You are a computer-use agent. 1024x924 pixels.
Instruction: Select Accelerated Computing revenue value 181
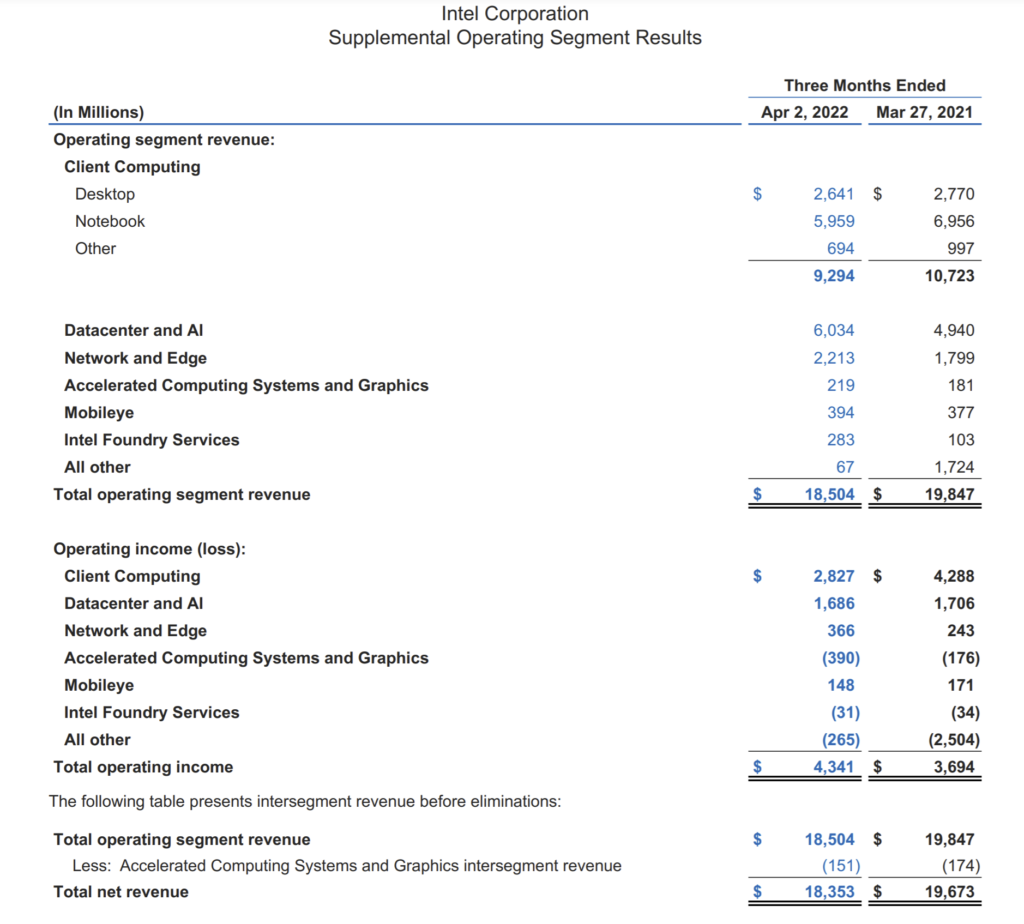click(961, 385)
